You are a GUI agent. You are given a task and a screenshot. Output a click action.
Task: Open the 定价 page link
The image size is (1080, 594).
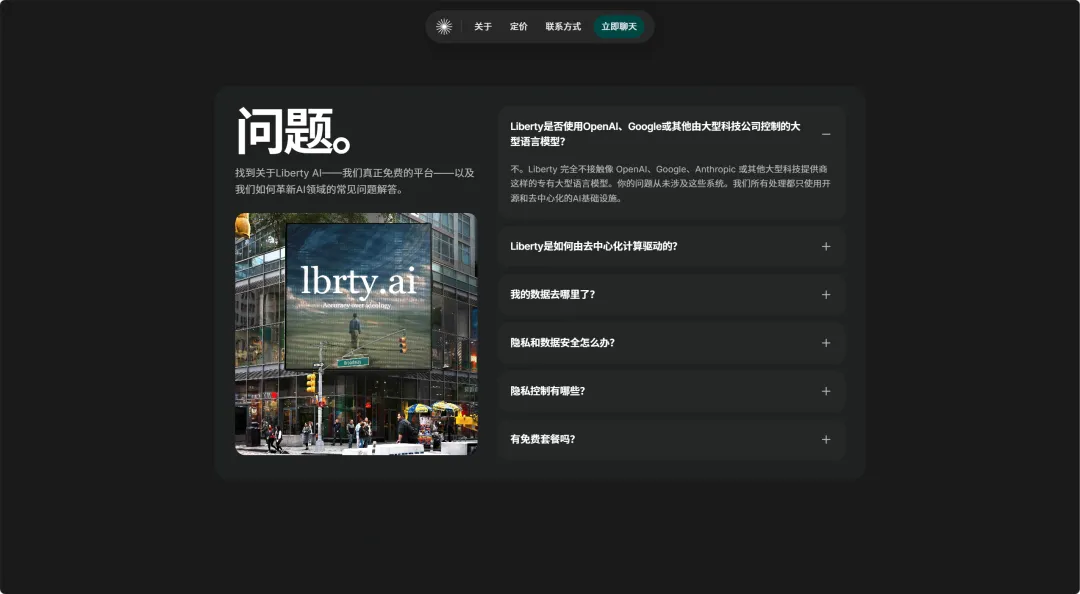coord(519,26)
